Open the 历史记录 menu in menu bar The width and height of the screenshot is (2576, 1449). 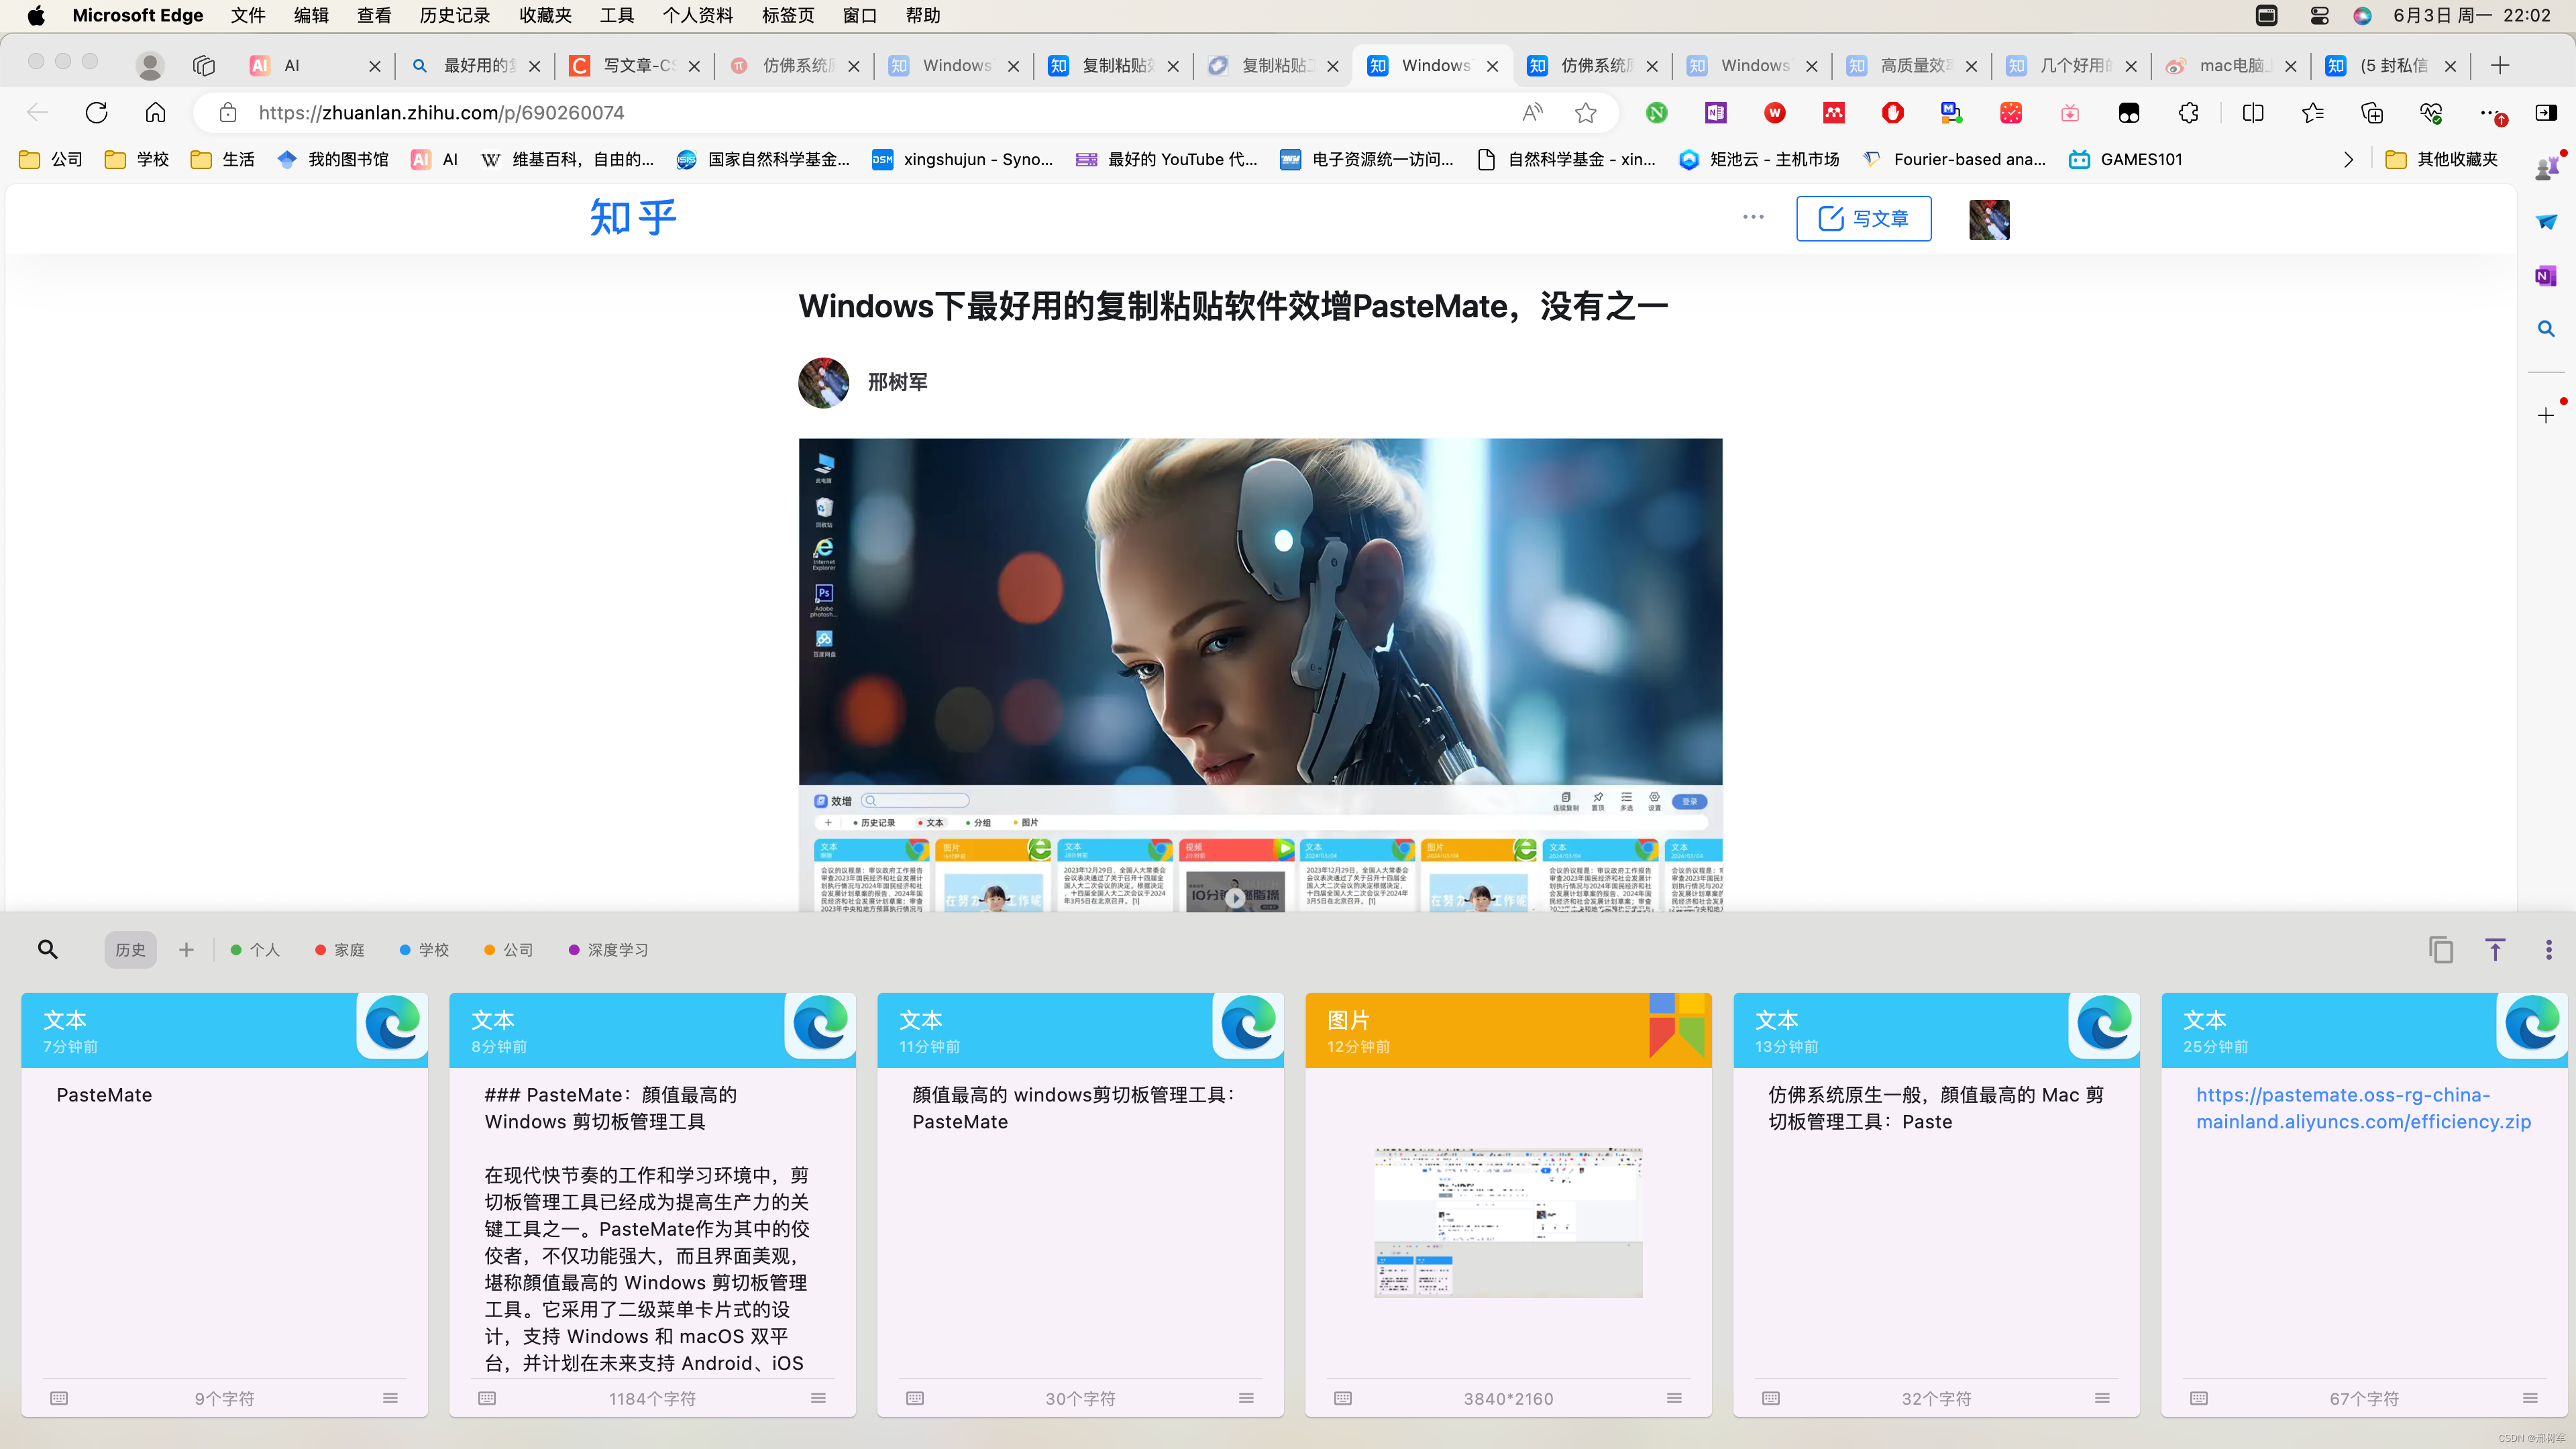454,15
